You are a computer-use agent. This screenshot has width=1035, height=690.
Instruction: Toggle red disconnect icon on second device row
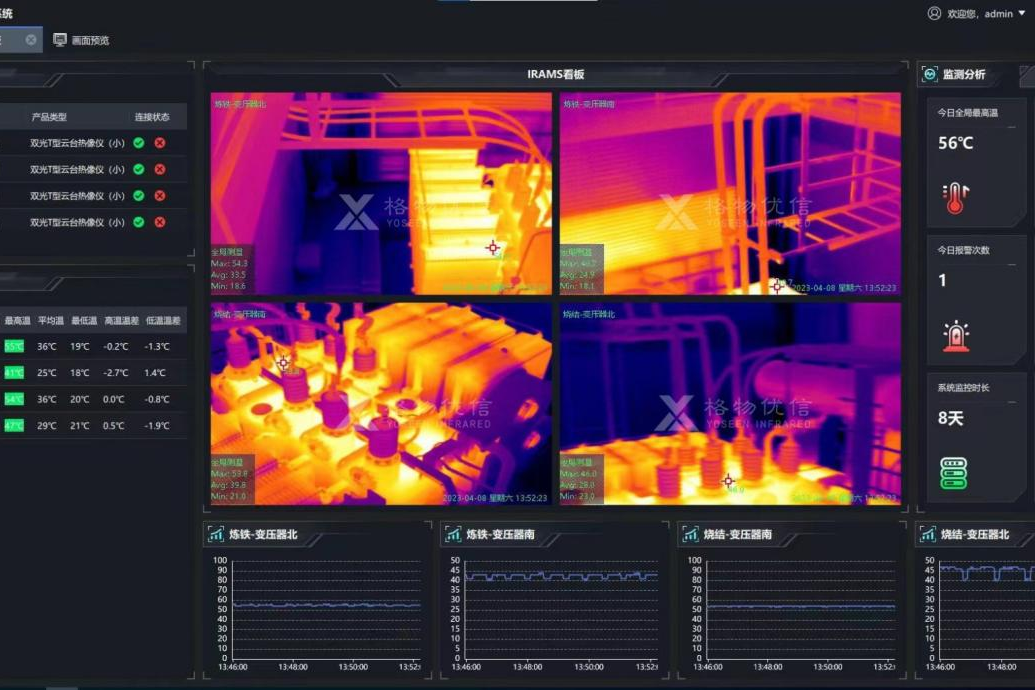point(160,169)
